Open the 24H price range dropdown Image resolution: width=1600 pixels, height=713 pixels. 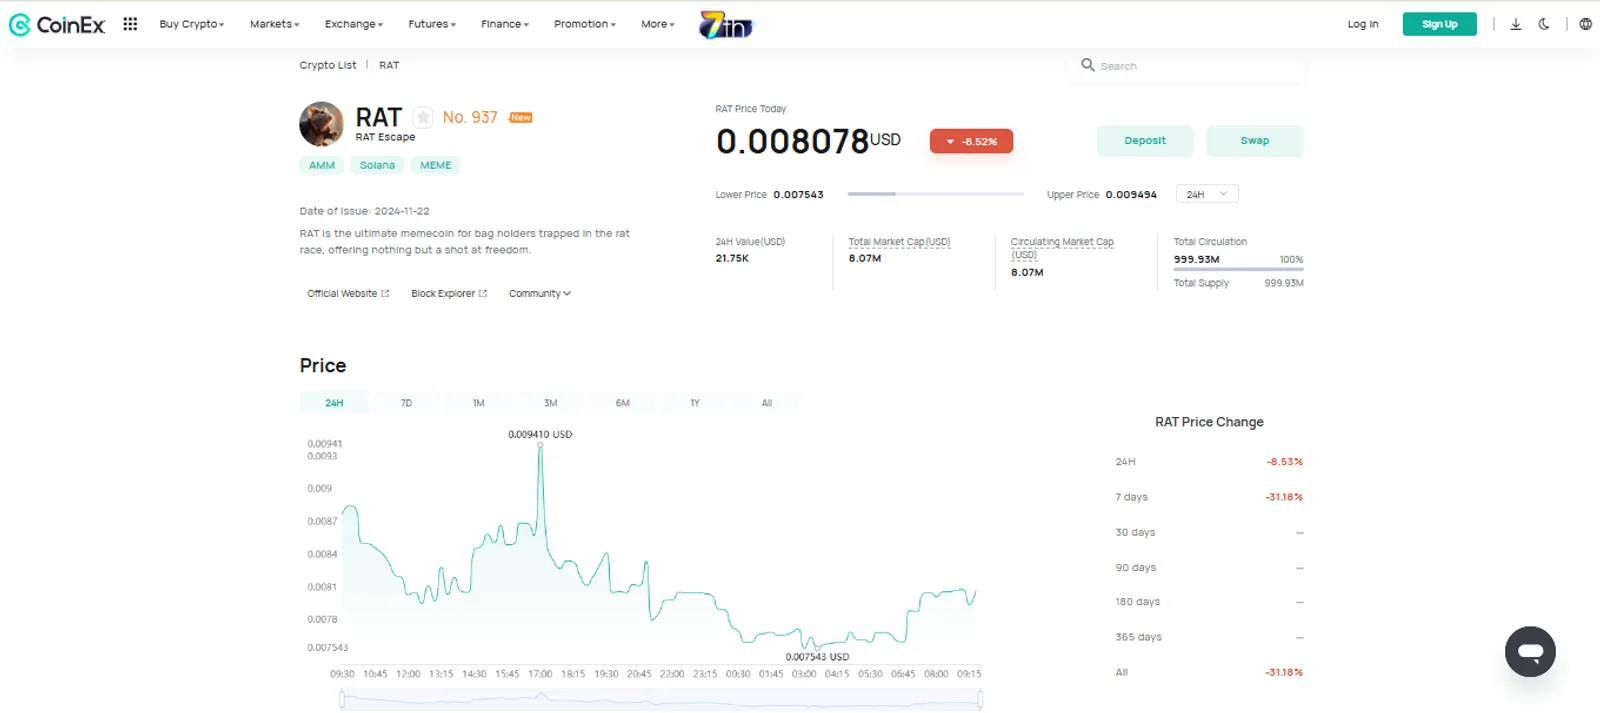click(x=1207, y=194)
